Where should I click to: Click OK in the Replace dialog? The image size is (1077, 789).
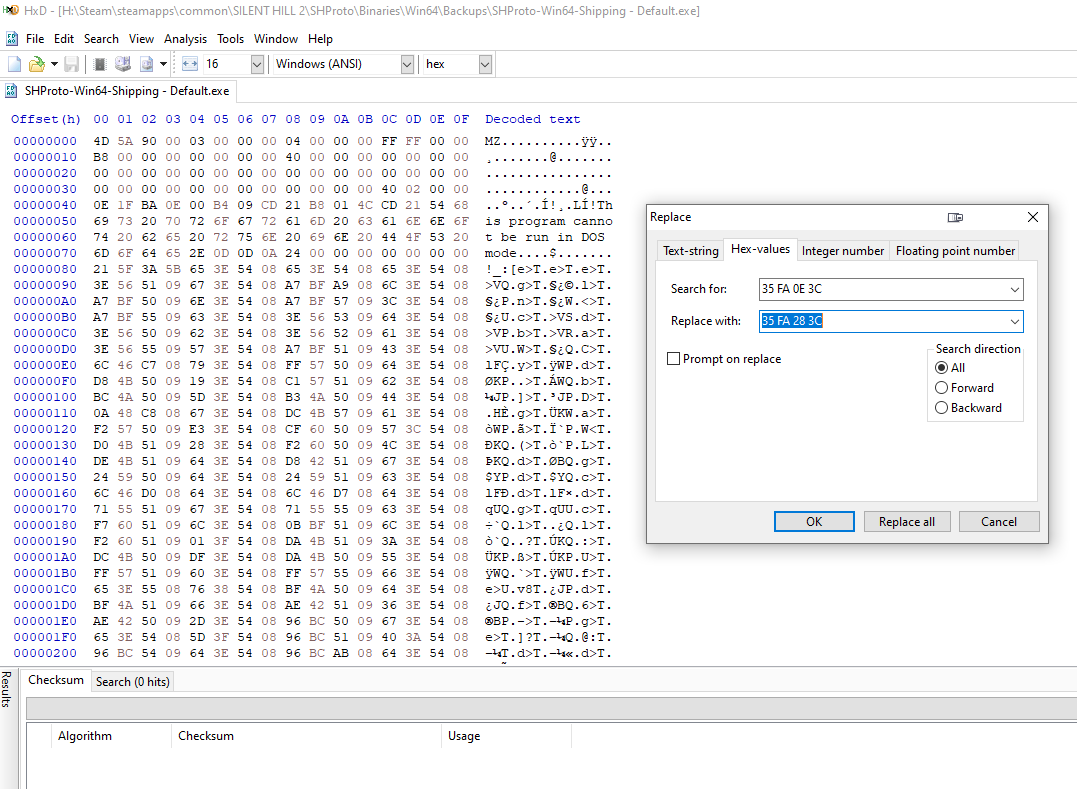814,521
